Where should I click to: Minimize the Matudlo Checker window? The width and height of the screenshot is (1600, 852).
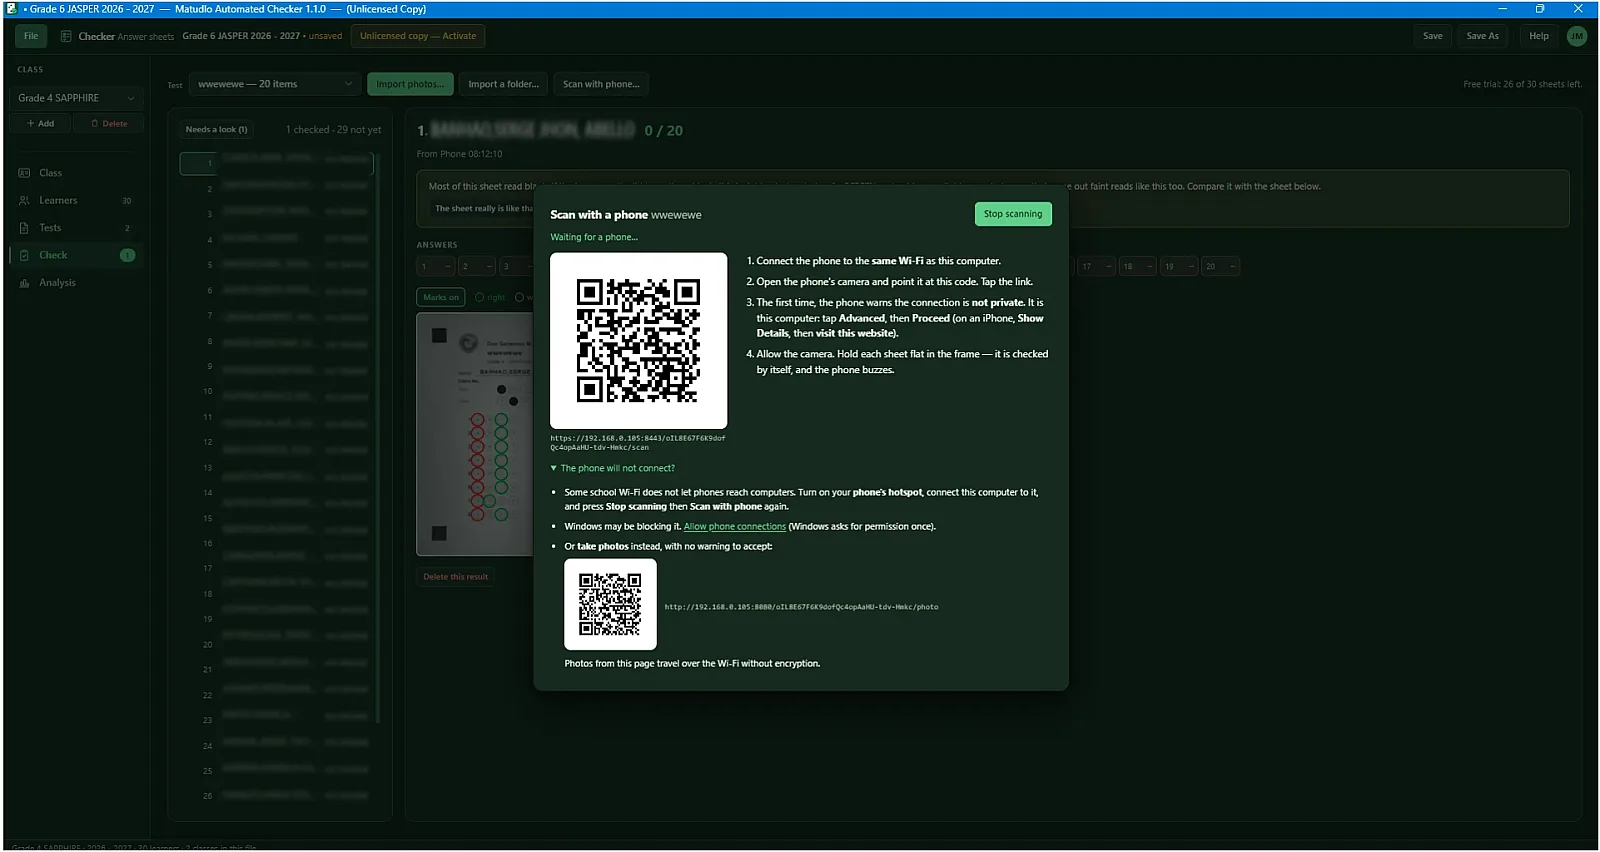(1502, 9)
